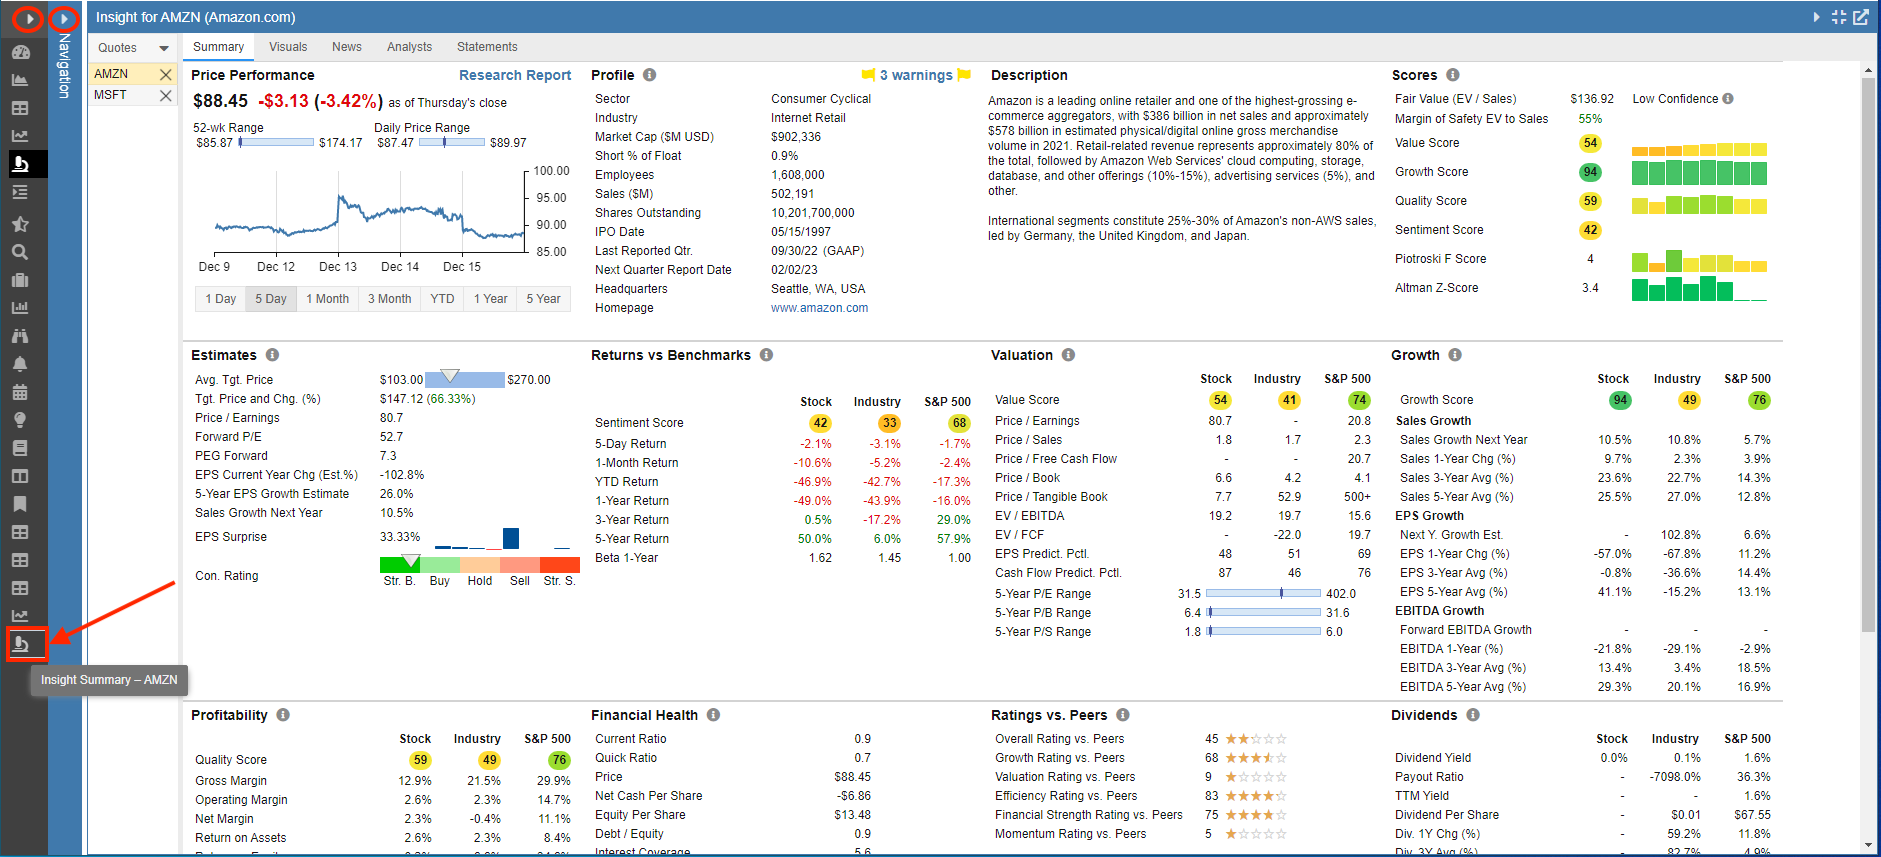
Task: Switch to the Summary tab
Action: coord(218,47)
